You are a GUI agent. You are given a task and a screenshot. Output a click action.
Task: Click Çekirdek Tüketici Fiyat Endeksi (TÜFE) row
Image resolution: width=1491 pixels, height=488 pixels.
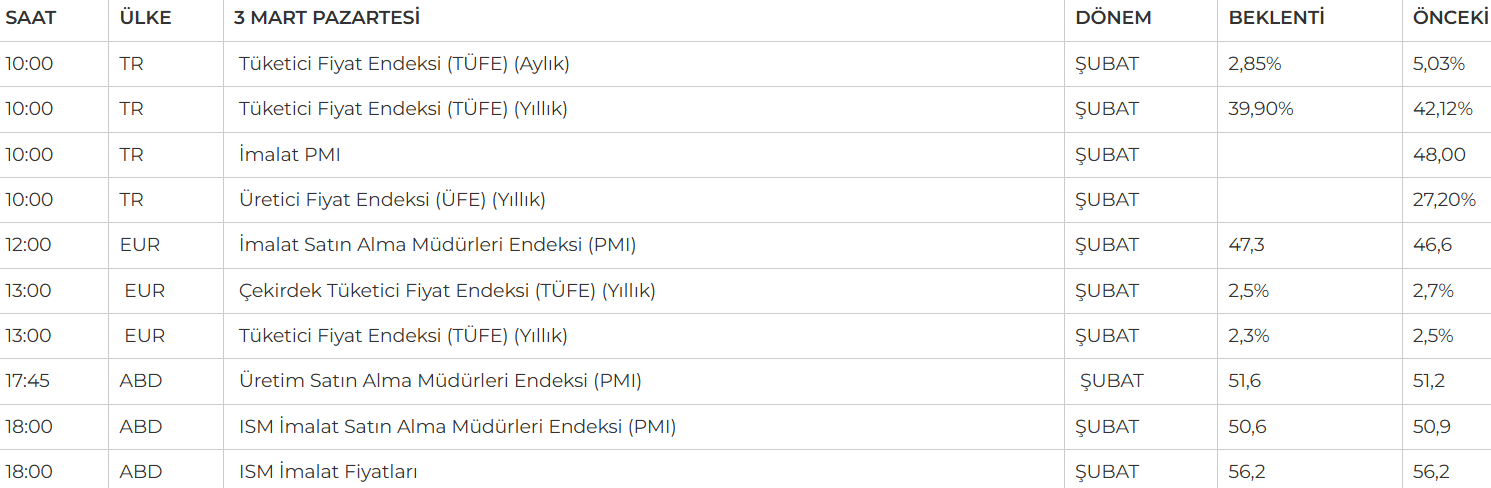click(x=745, y=291)
